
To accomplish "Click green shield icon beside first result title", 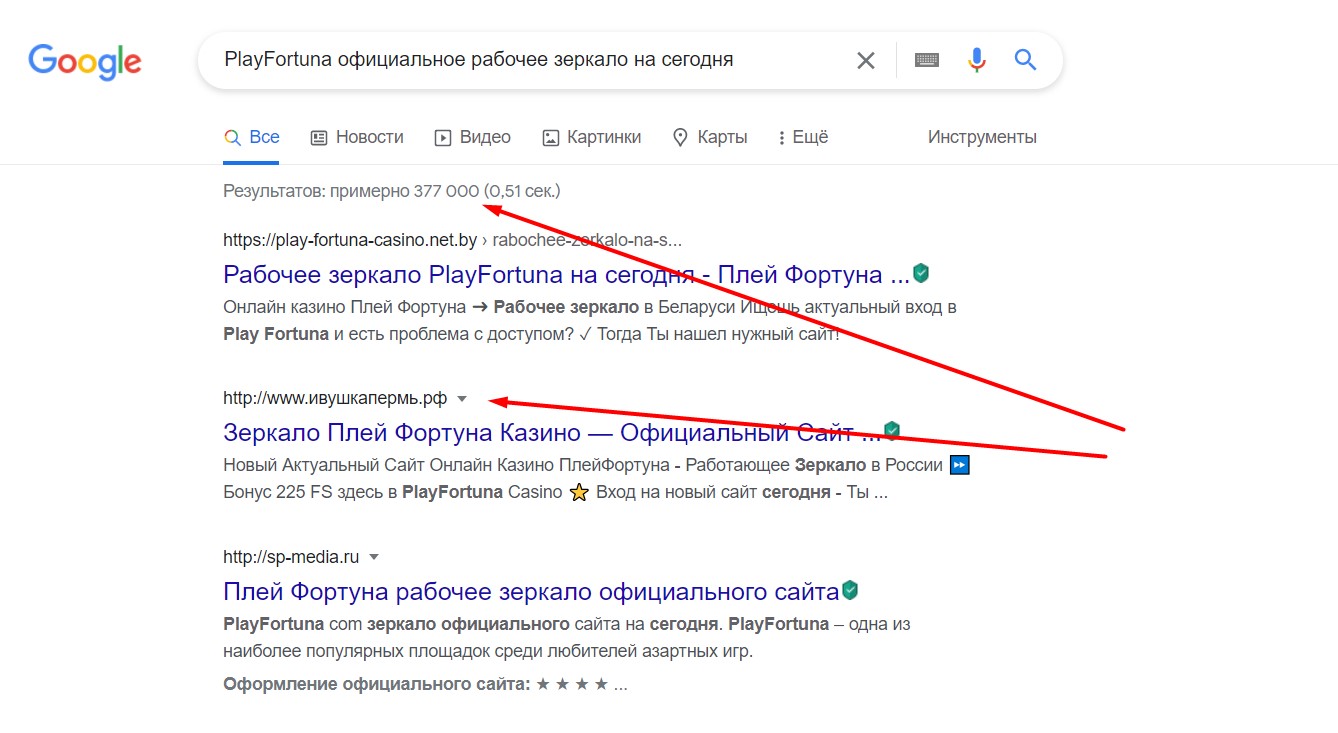I will tap(921, 273).
